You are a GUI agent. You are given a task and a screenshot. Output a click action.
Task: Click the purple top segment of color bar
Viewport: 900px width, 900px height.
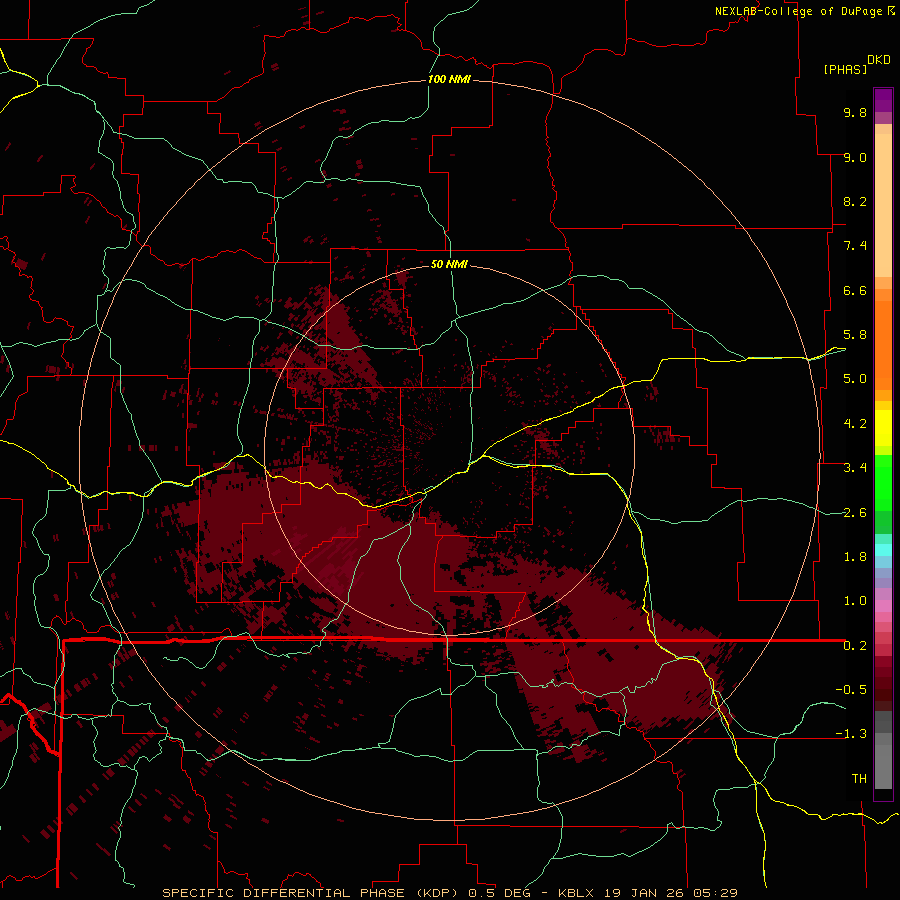[883, 100]
